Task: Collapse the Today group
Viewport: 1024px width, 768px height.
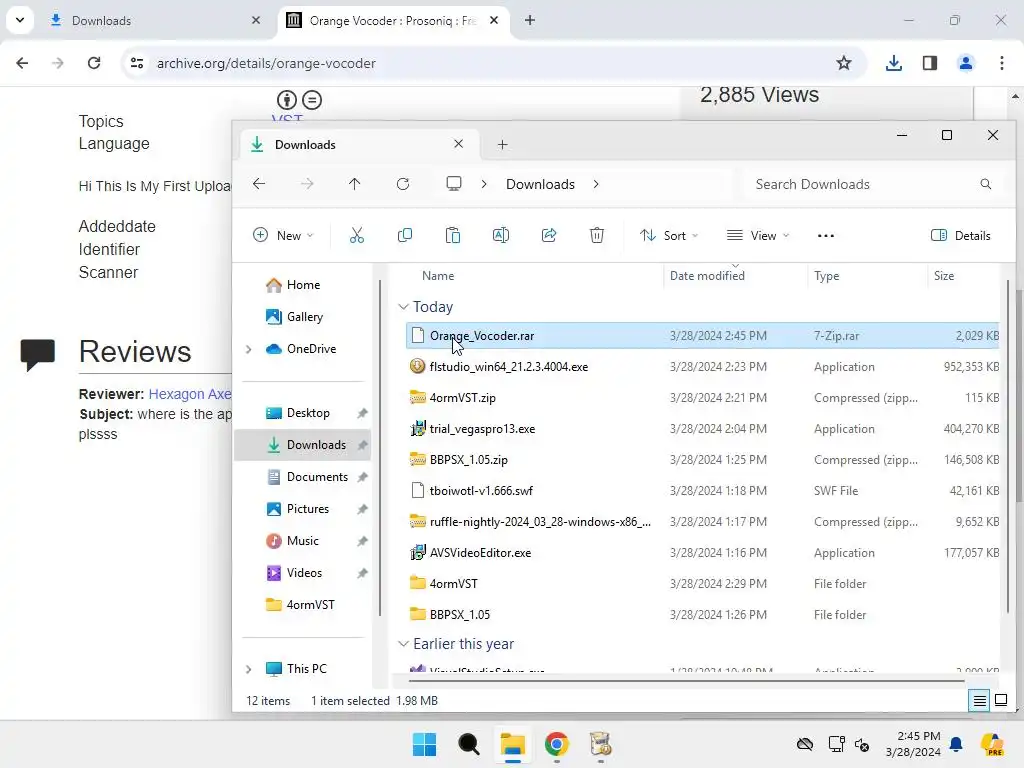Action: click(404, 307)
